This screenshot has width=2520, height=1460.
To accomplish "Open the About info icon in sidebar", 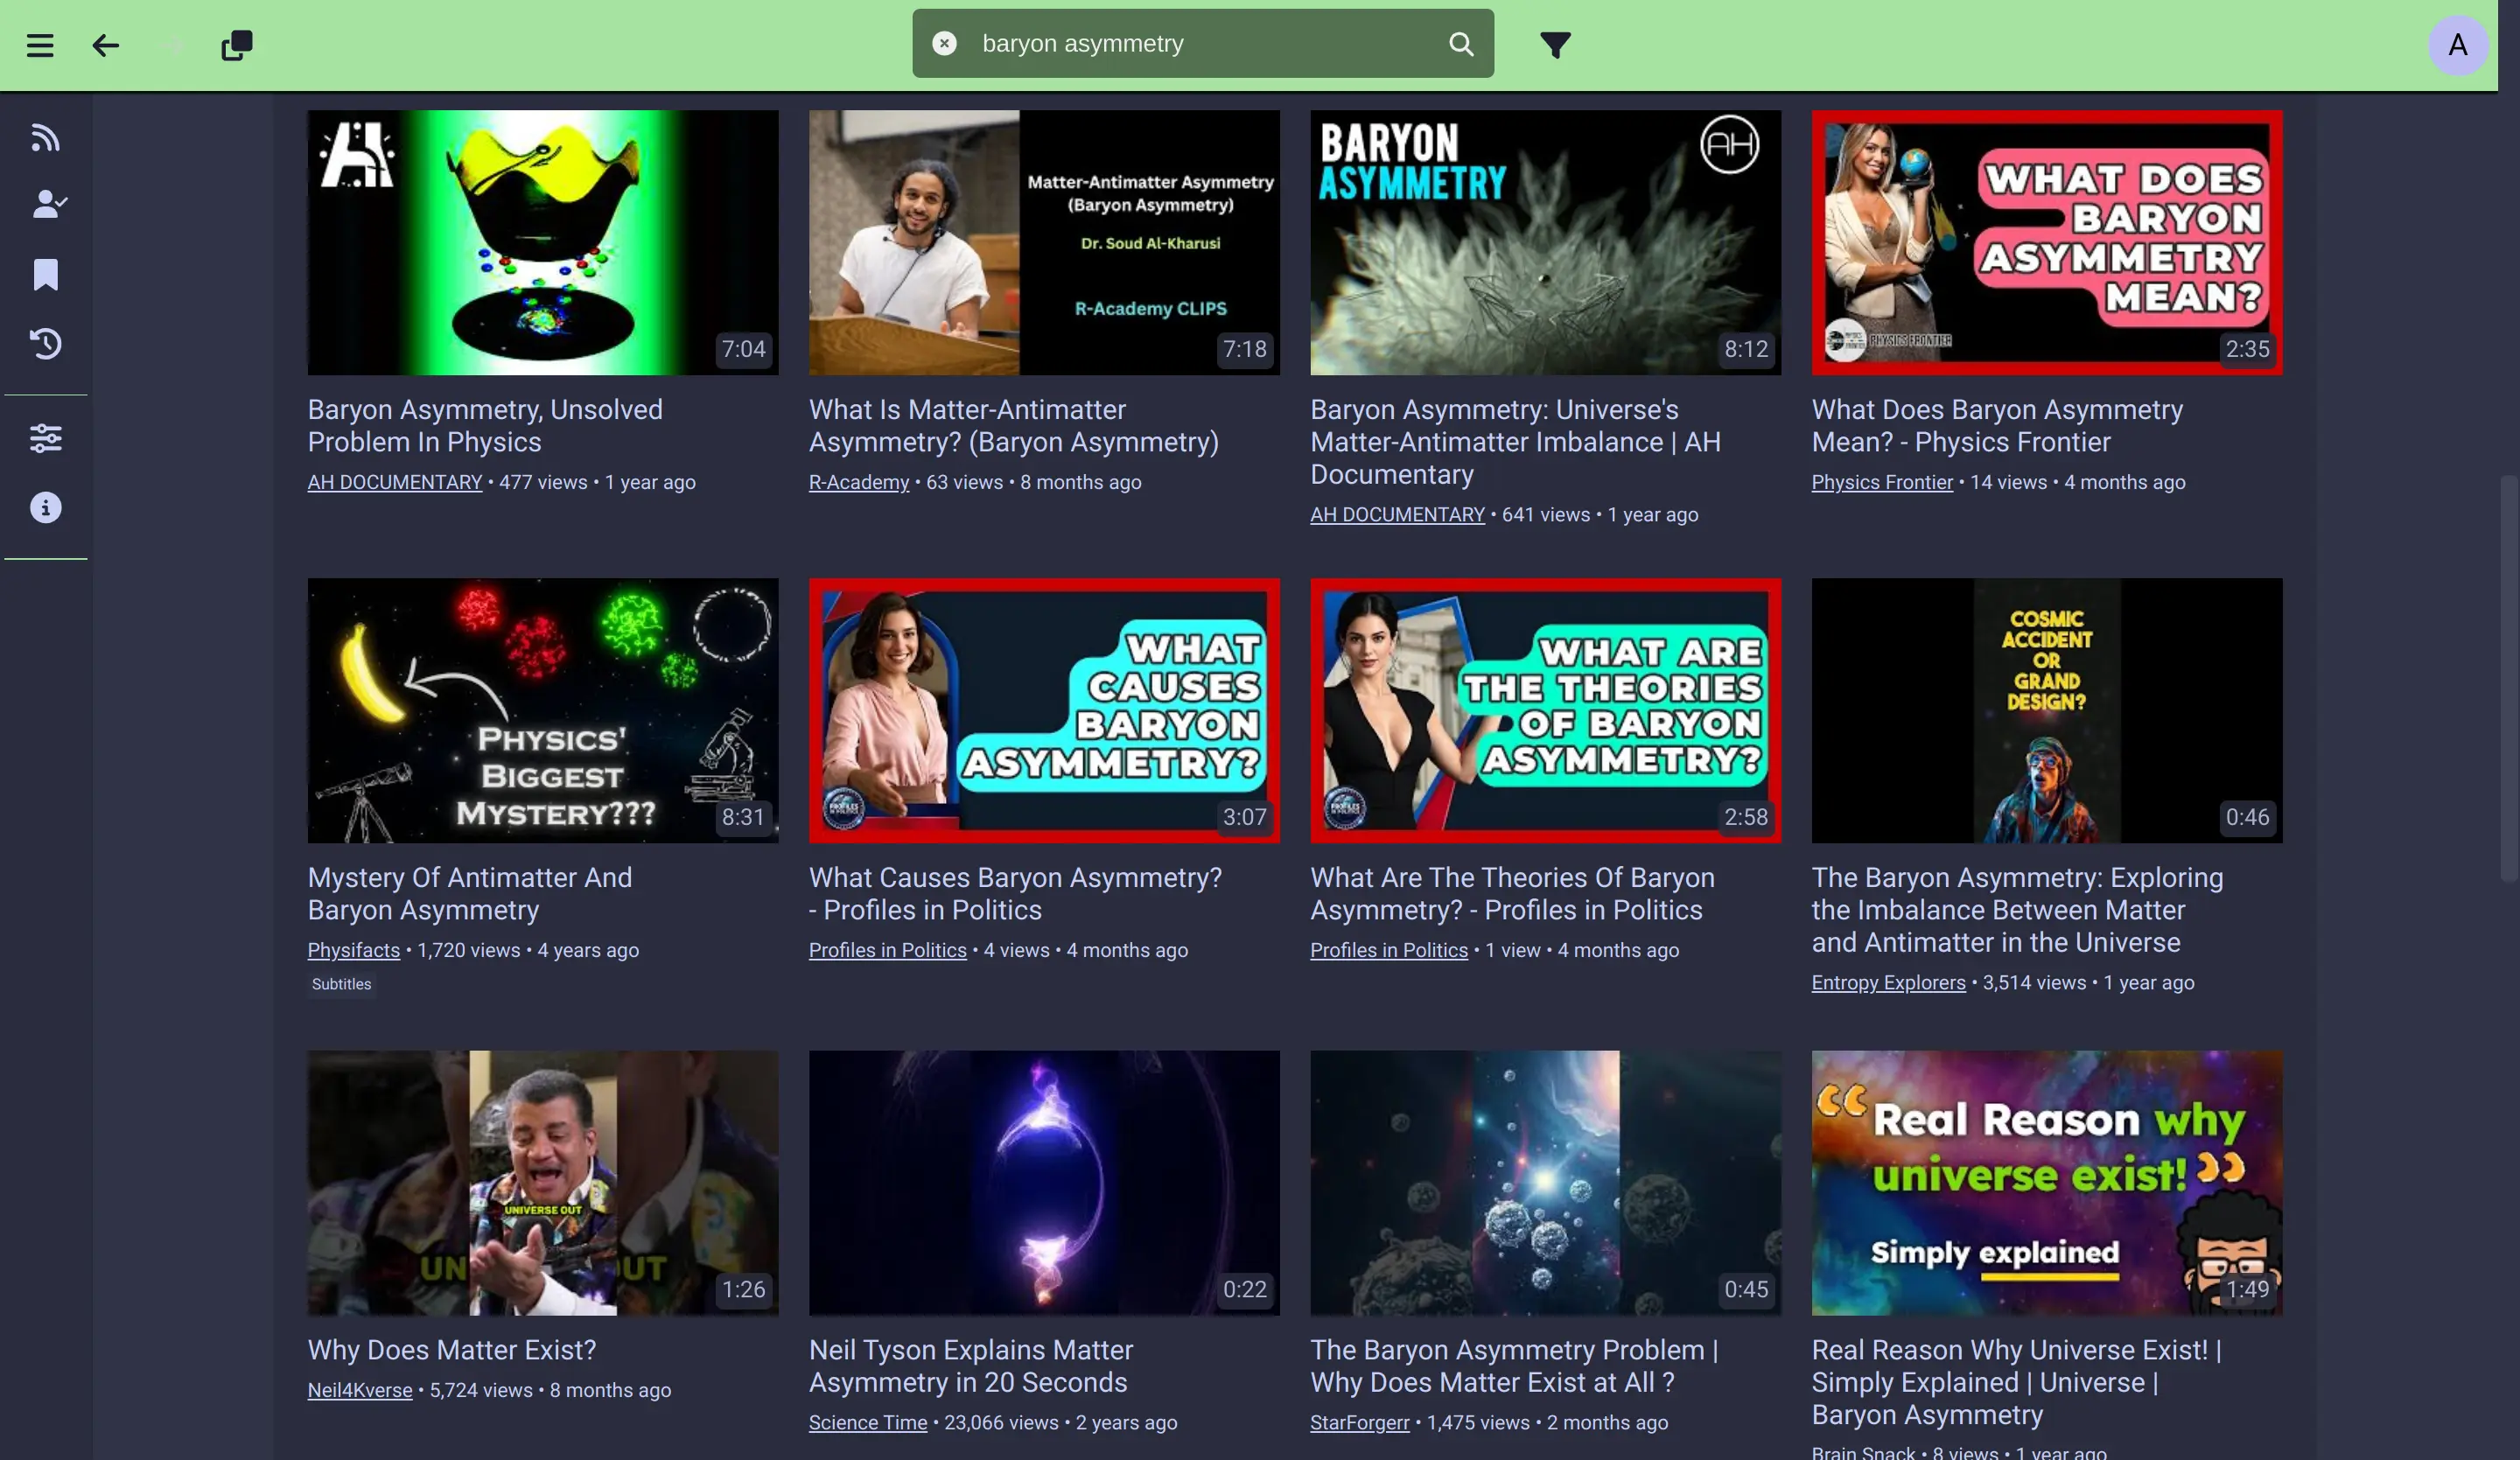I will point(45,507).
